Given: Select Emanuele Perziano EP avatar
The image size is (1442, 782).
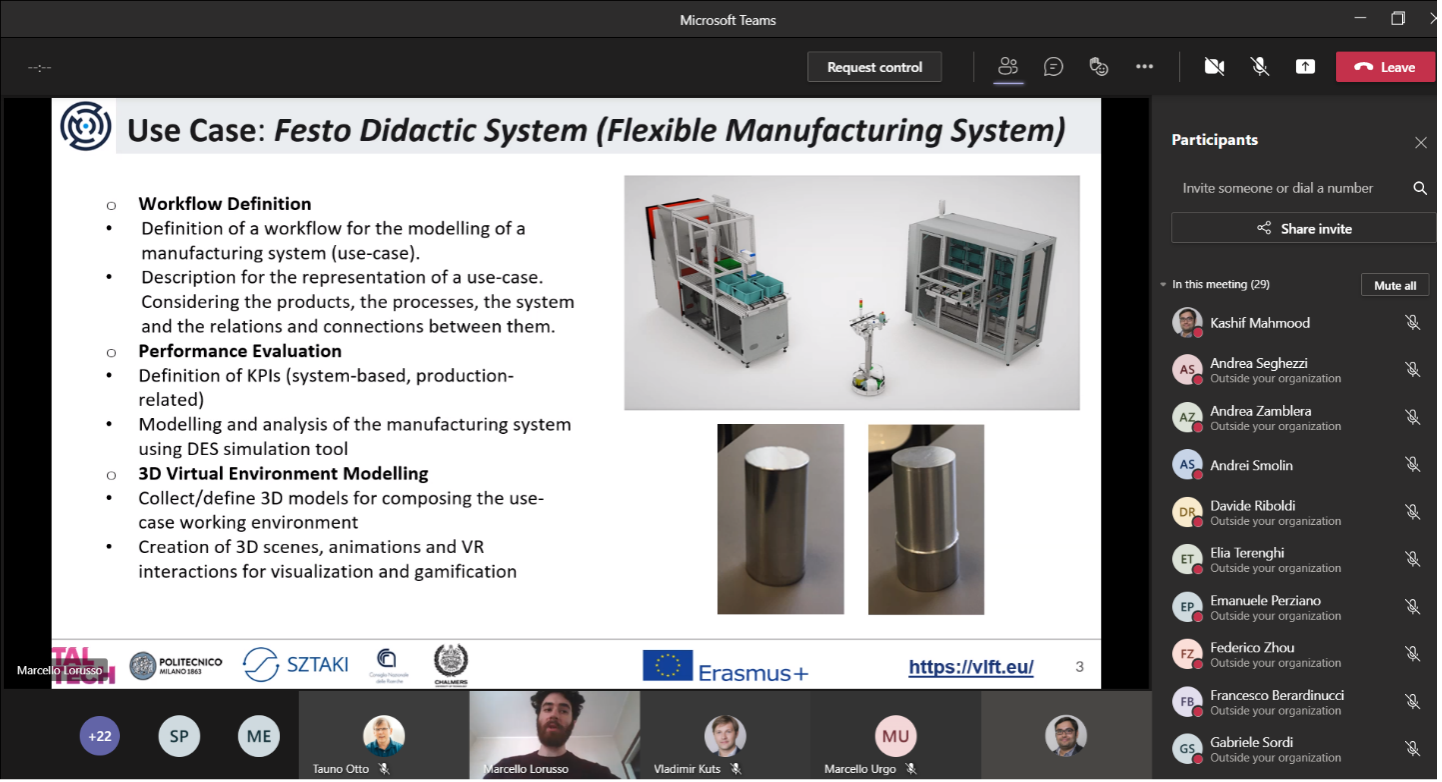Looking at the screenshot, I should [x=1187, y=607].
